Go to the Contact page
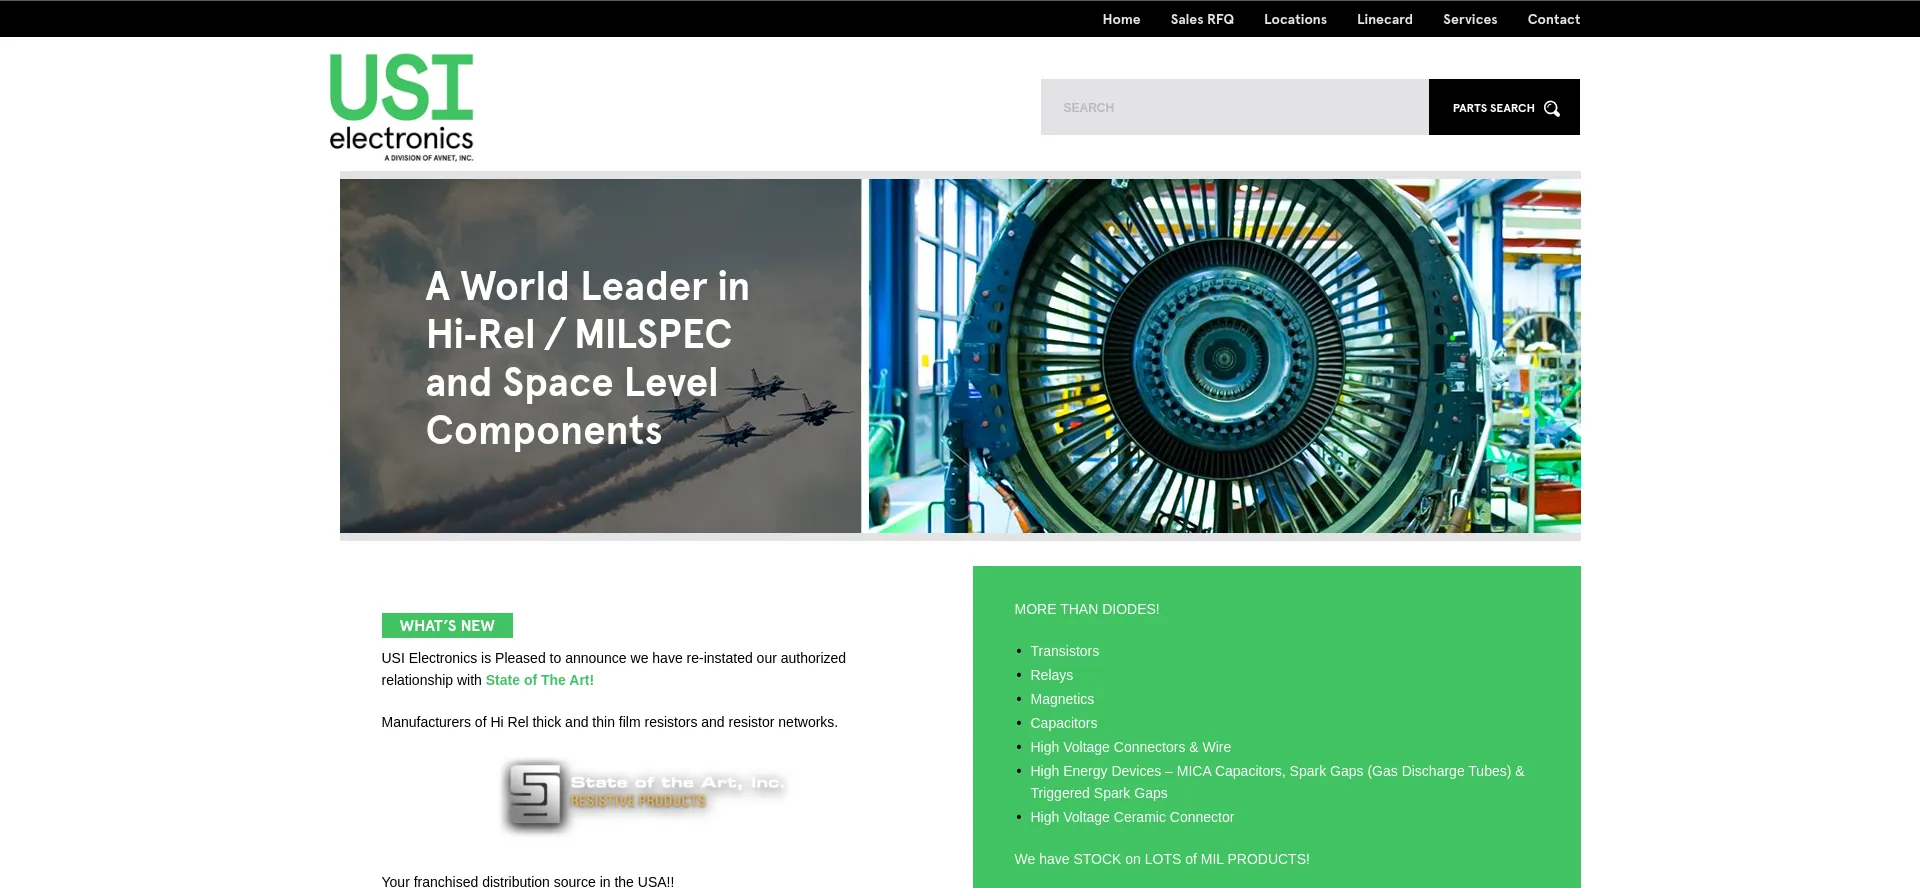This screenshot has height=888, width=1920. click(1553, 19)
